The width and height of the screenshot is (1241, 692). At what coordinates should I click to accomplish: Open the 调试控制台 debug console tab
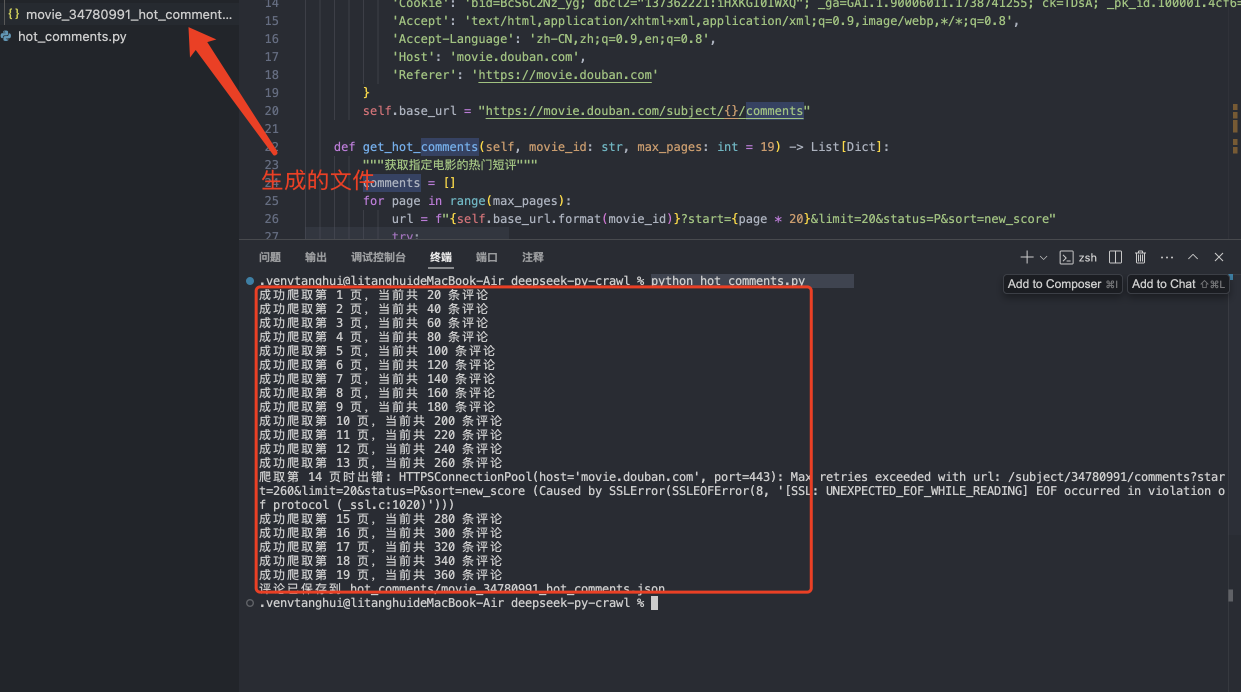pos(378,257)
